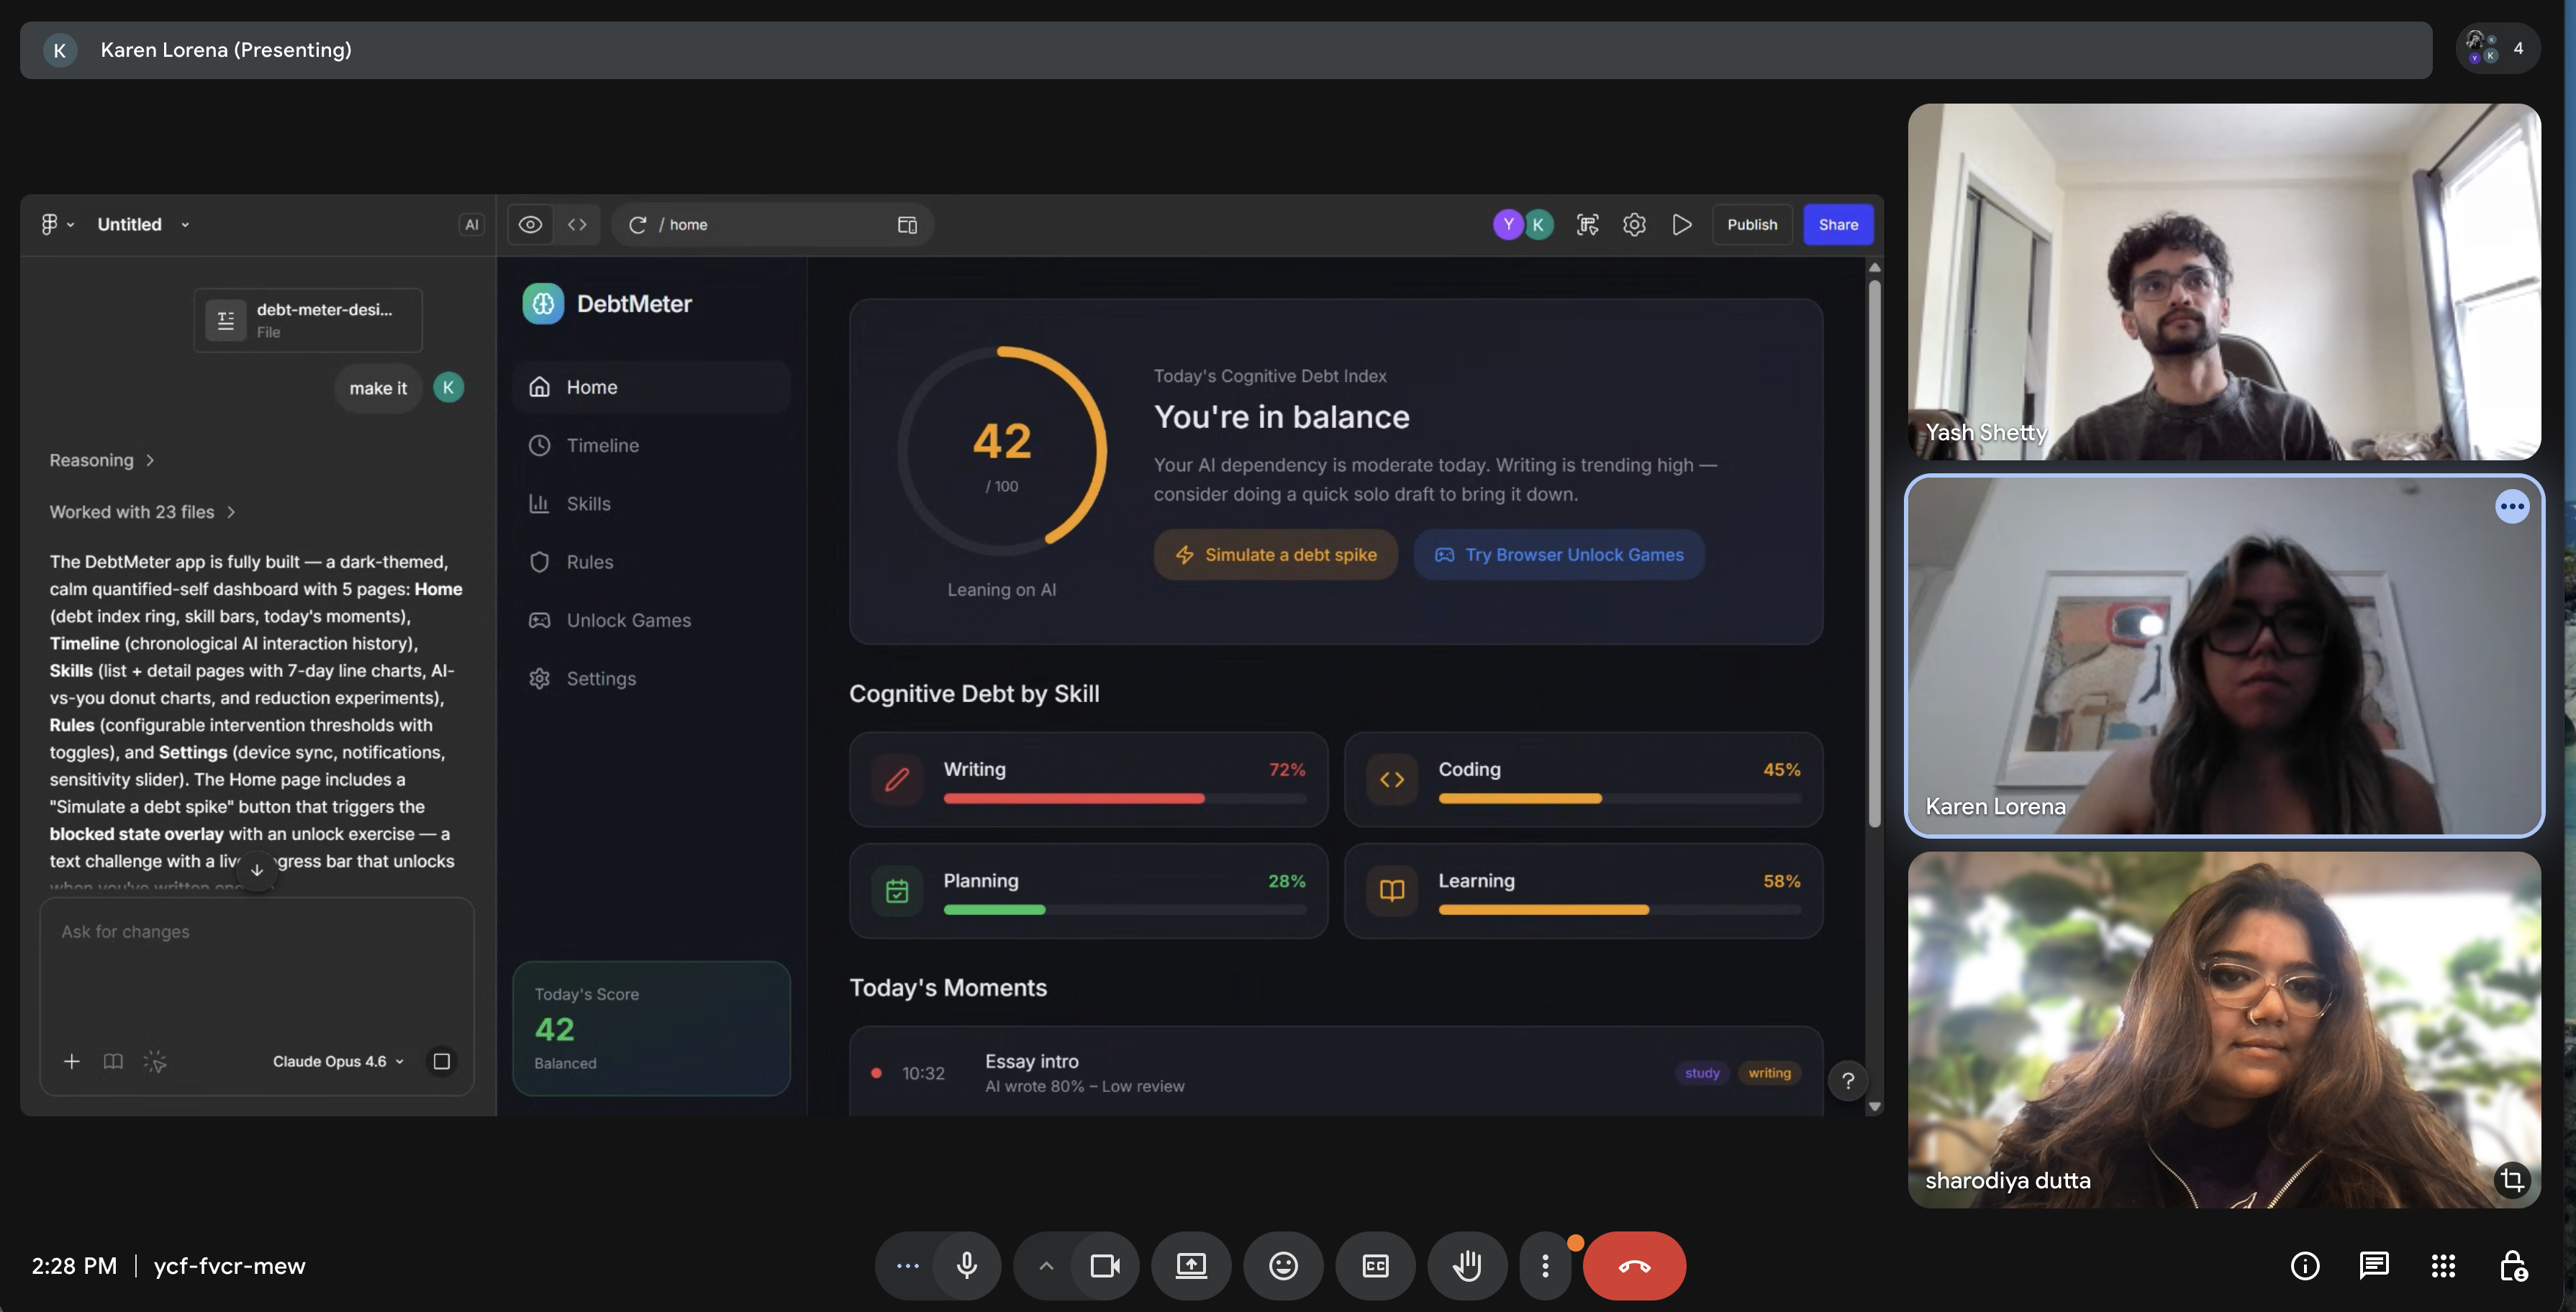2576x1312 pixels.
Task: Switch to the code view toggle
Action: [x=577, y=225]
